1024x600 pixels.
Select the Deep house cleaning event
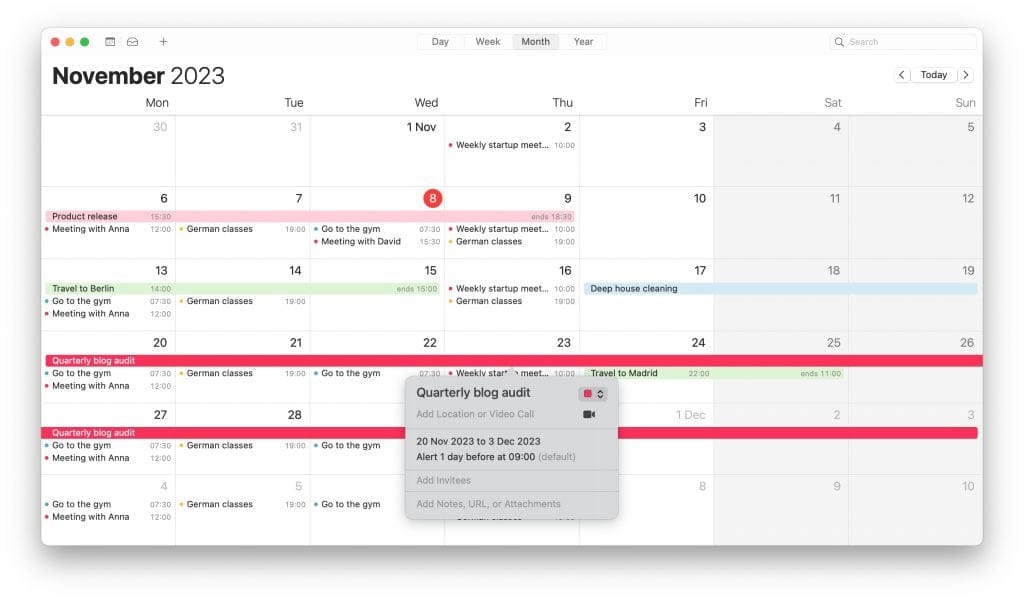634,289
